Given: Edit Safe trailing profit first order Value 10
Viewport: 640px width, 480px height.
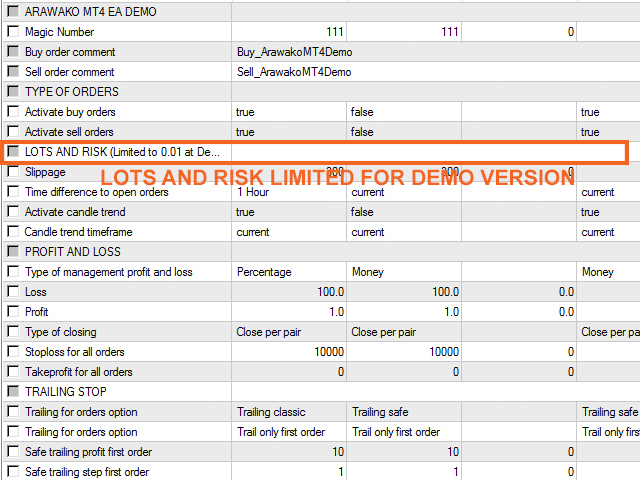Looking at the screenshot, I should [289, 452].
